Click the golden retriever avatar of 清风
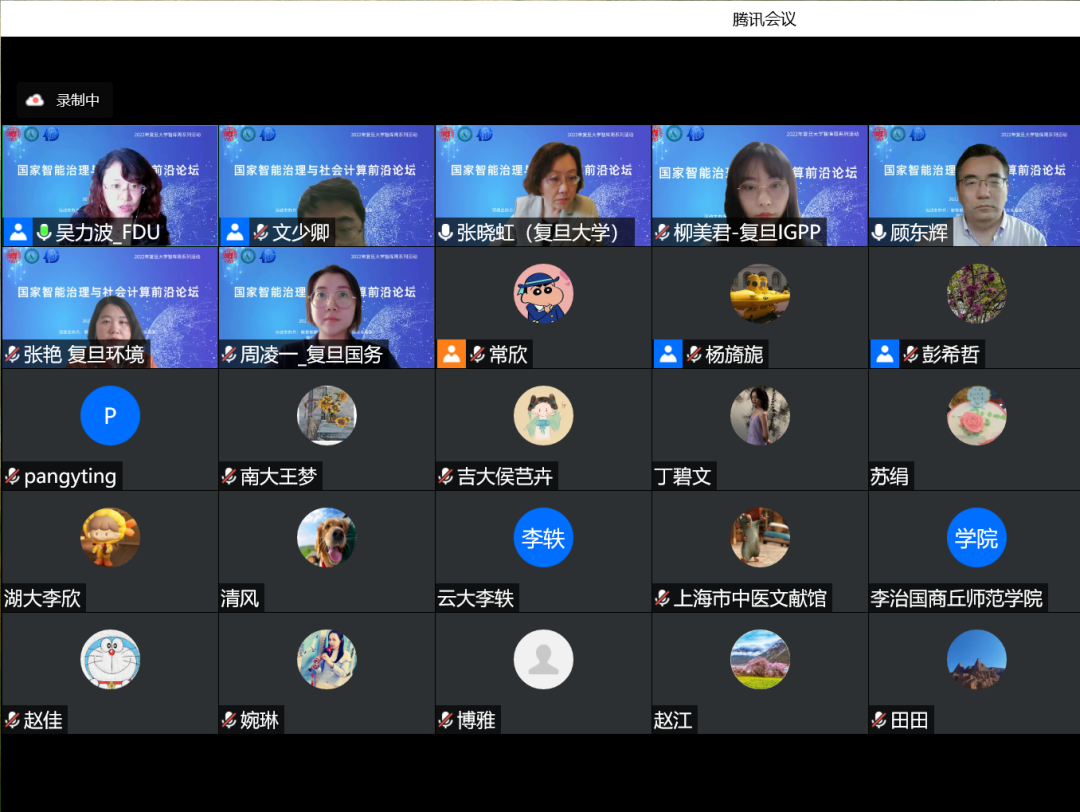This screenshot has width=1080, height=812. pos(327,537)
